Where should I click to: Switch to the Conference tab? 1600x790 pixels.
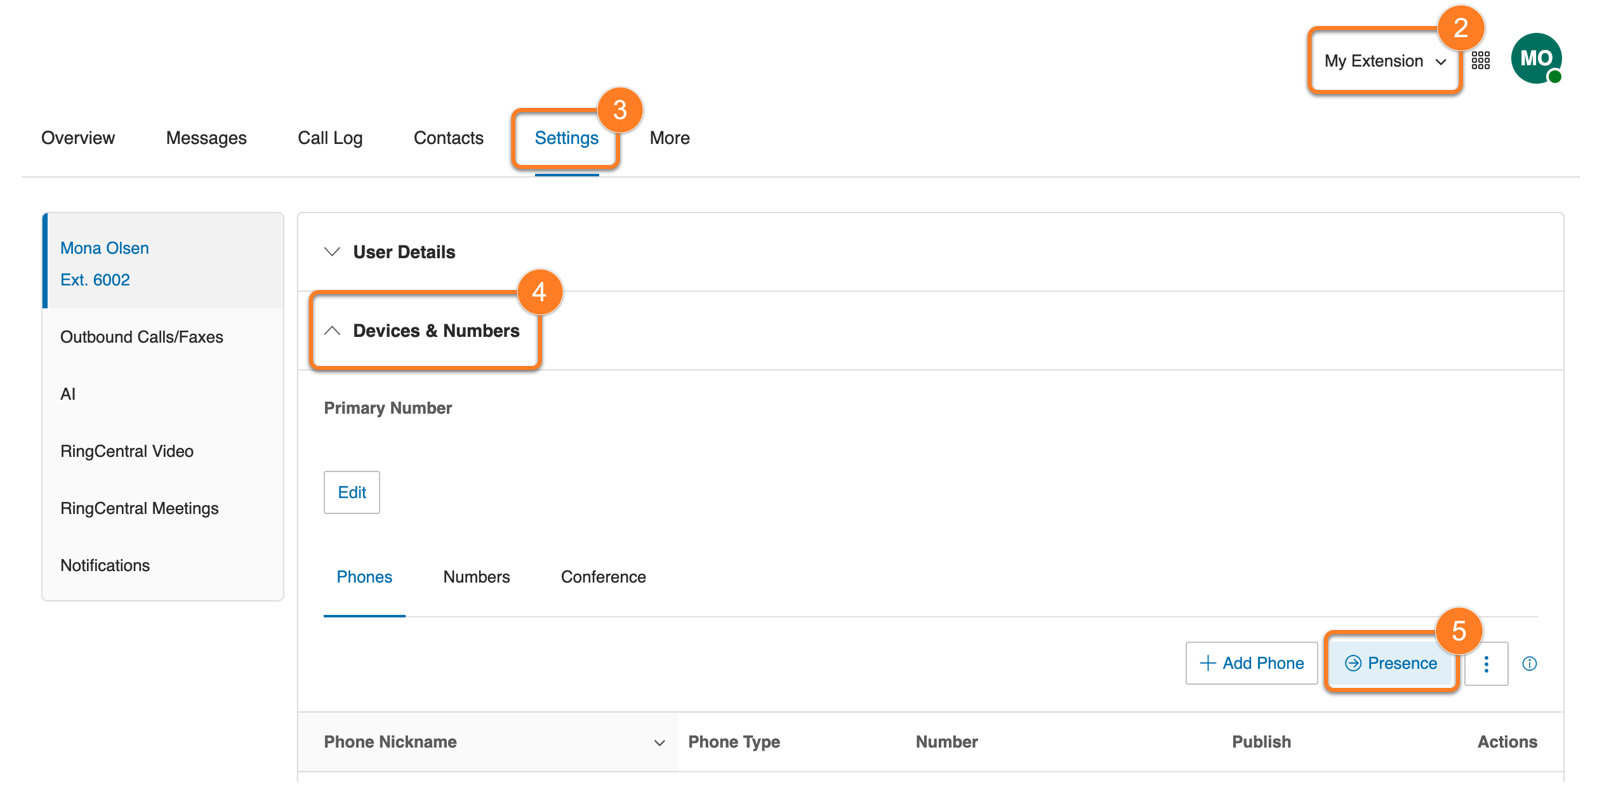coord(603,577)
